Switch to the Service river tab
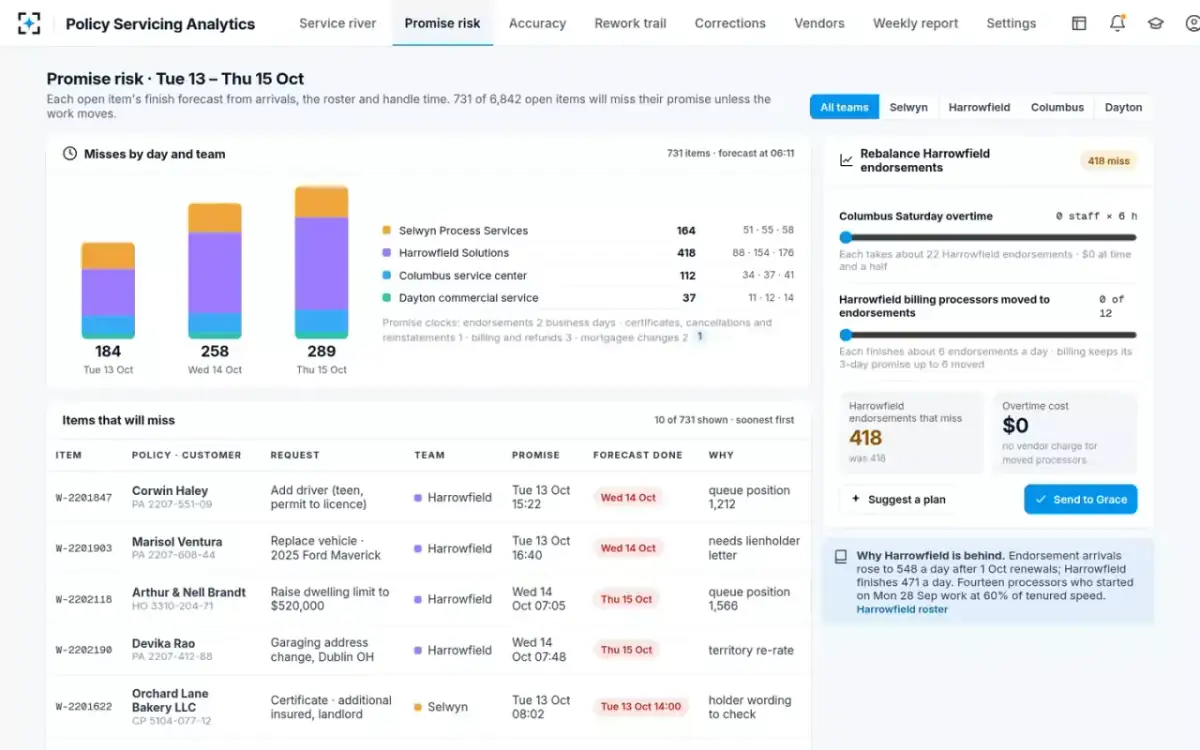The image size is (1200, 750). [x=338, y=23]
